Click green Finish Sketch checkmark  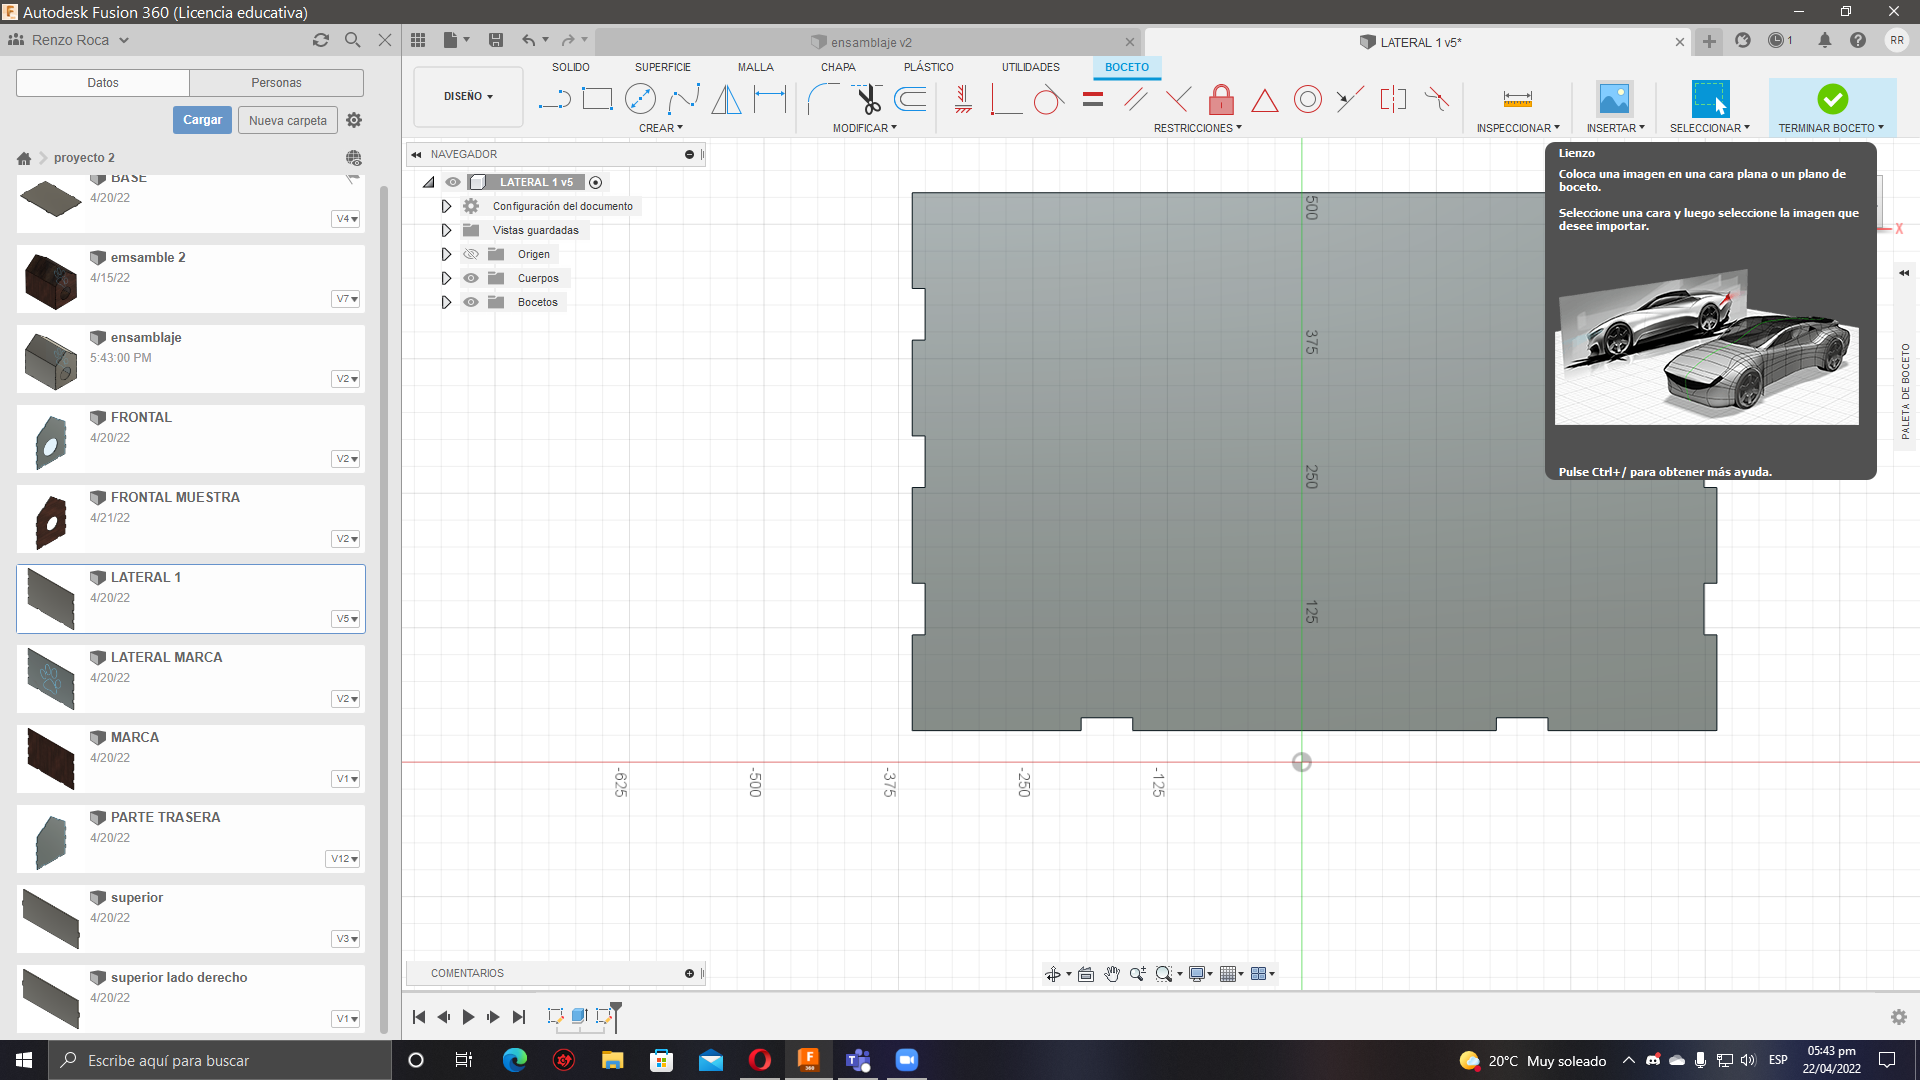[1832, 99]
